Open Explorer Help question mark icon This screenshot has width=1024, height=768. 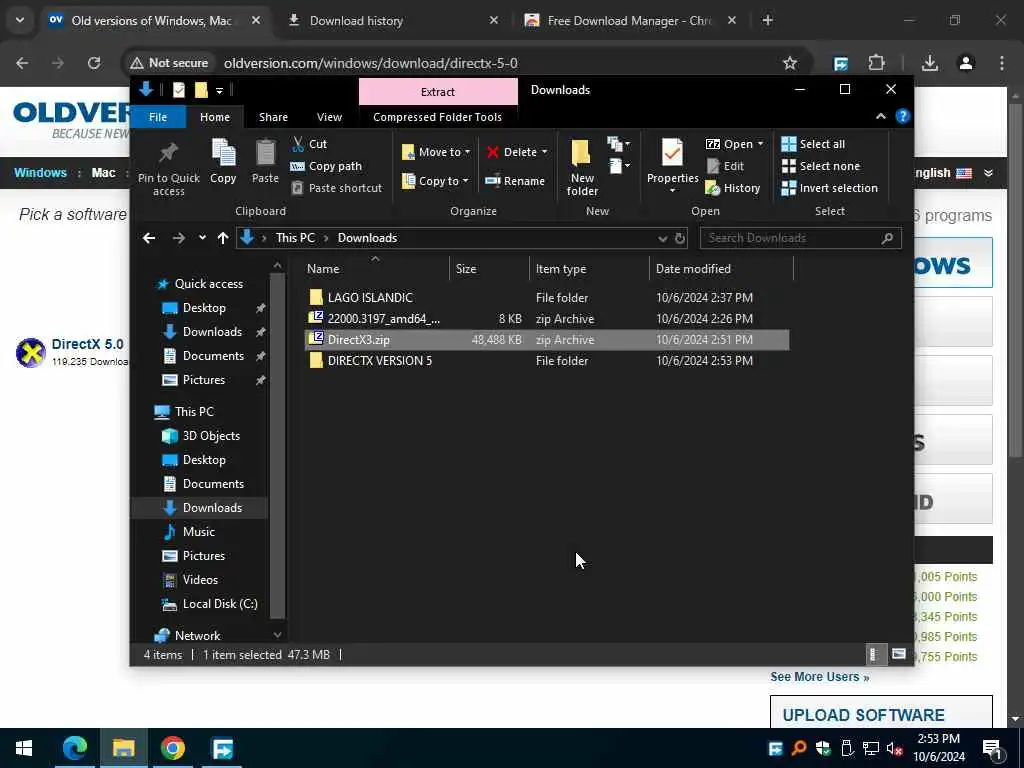pyautogui.click(x=903, y=116)
